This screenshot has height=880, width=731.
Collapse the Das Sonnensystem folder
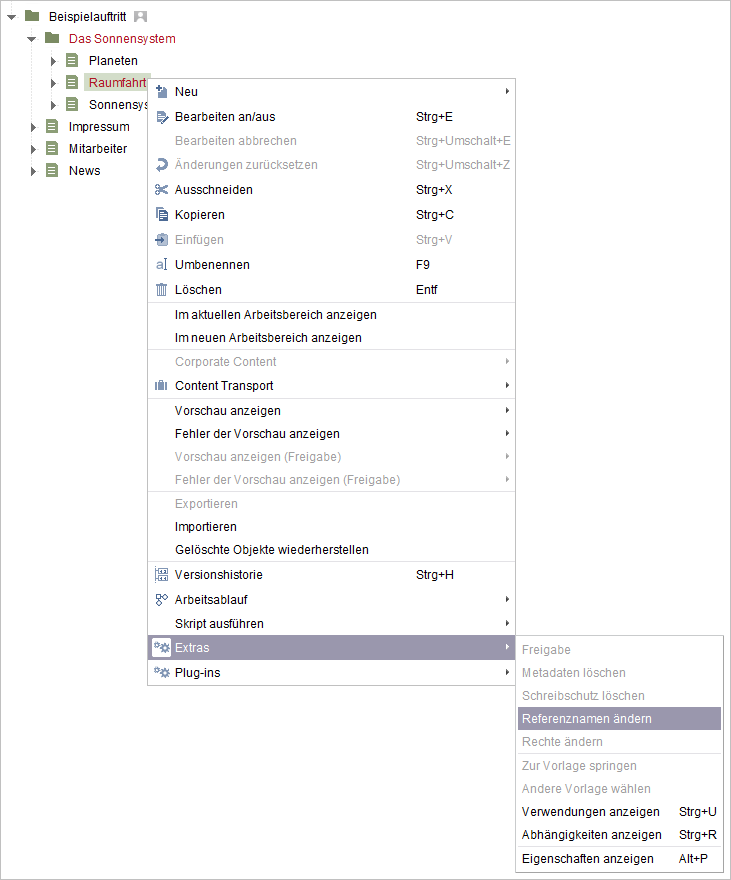pyautogui.click(x=32, y=39)
